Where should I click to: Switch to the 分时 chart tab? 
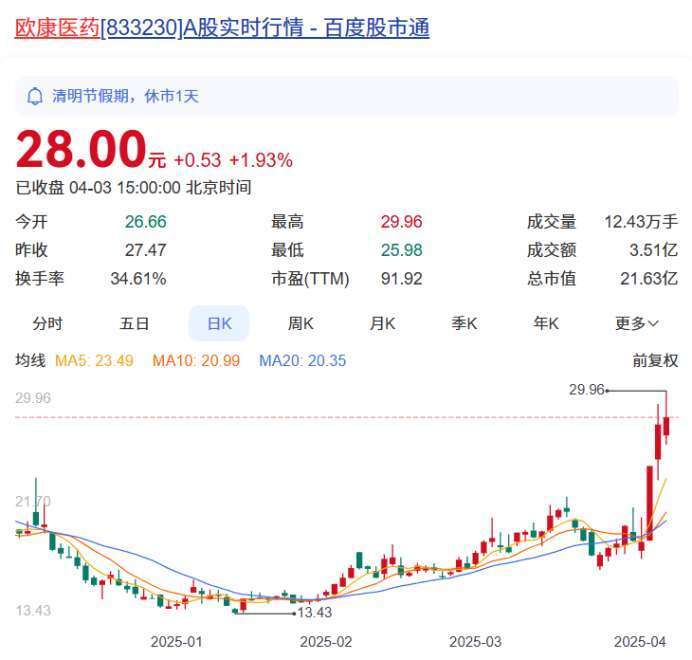click(47, 324)
